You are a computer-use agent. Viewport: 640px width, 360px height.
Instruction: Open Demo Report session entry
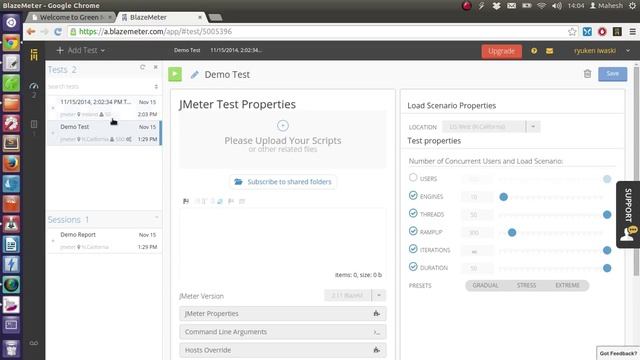click(104, 240)
